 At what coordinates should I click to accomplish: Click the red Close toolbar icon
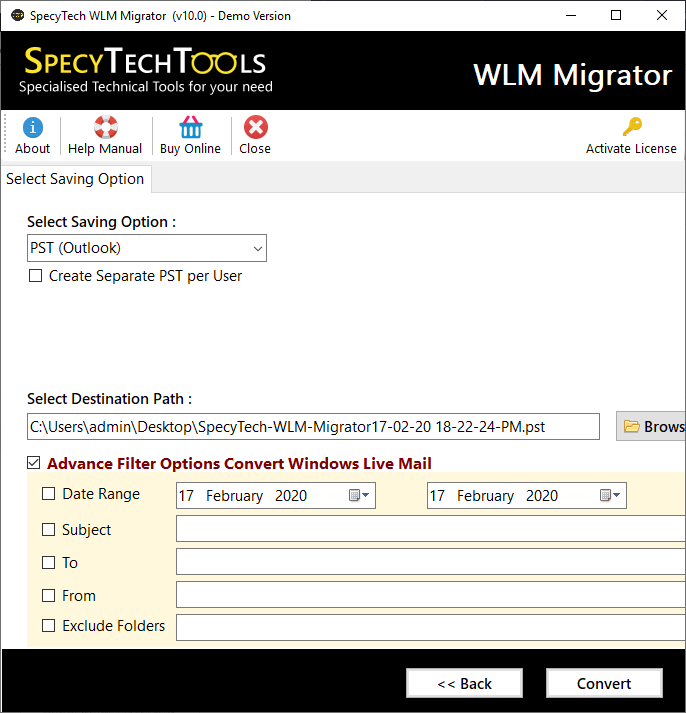point(255,126)
